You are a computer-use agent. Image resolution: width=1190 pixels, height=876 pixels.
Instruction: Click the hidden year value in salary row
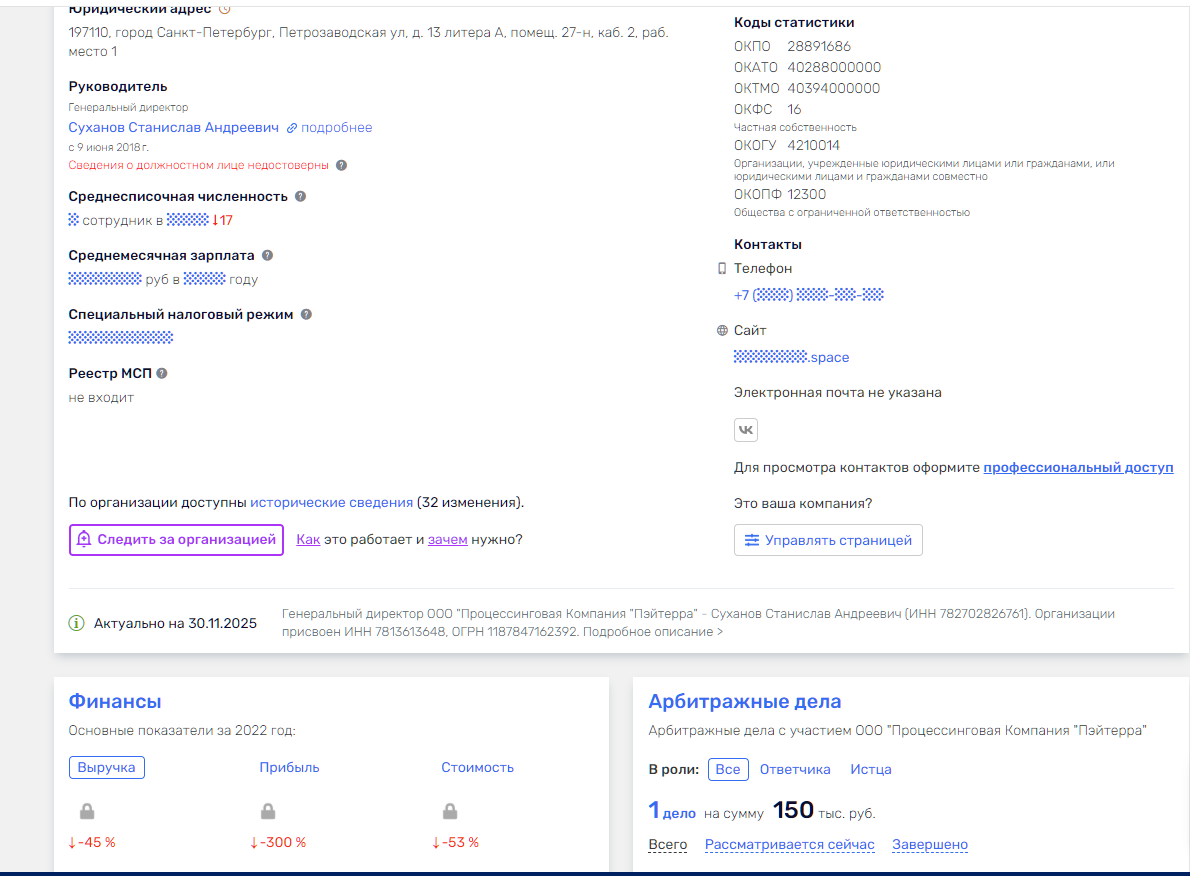pos(204,279)
